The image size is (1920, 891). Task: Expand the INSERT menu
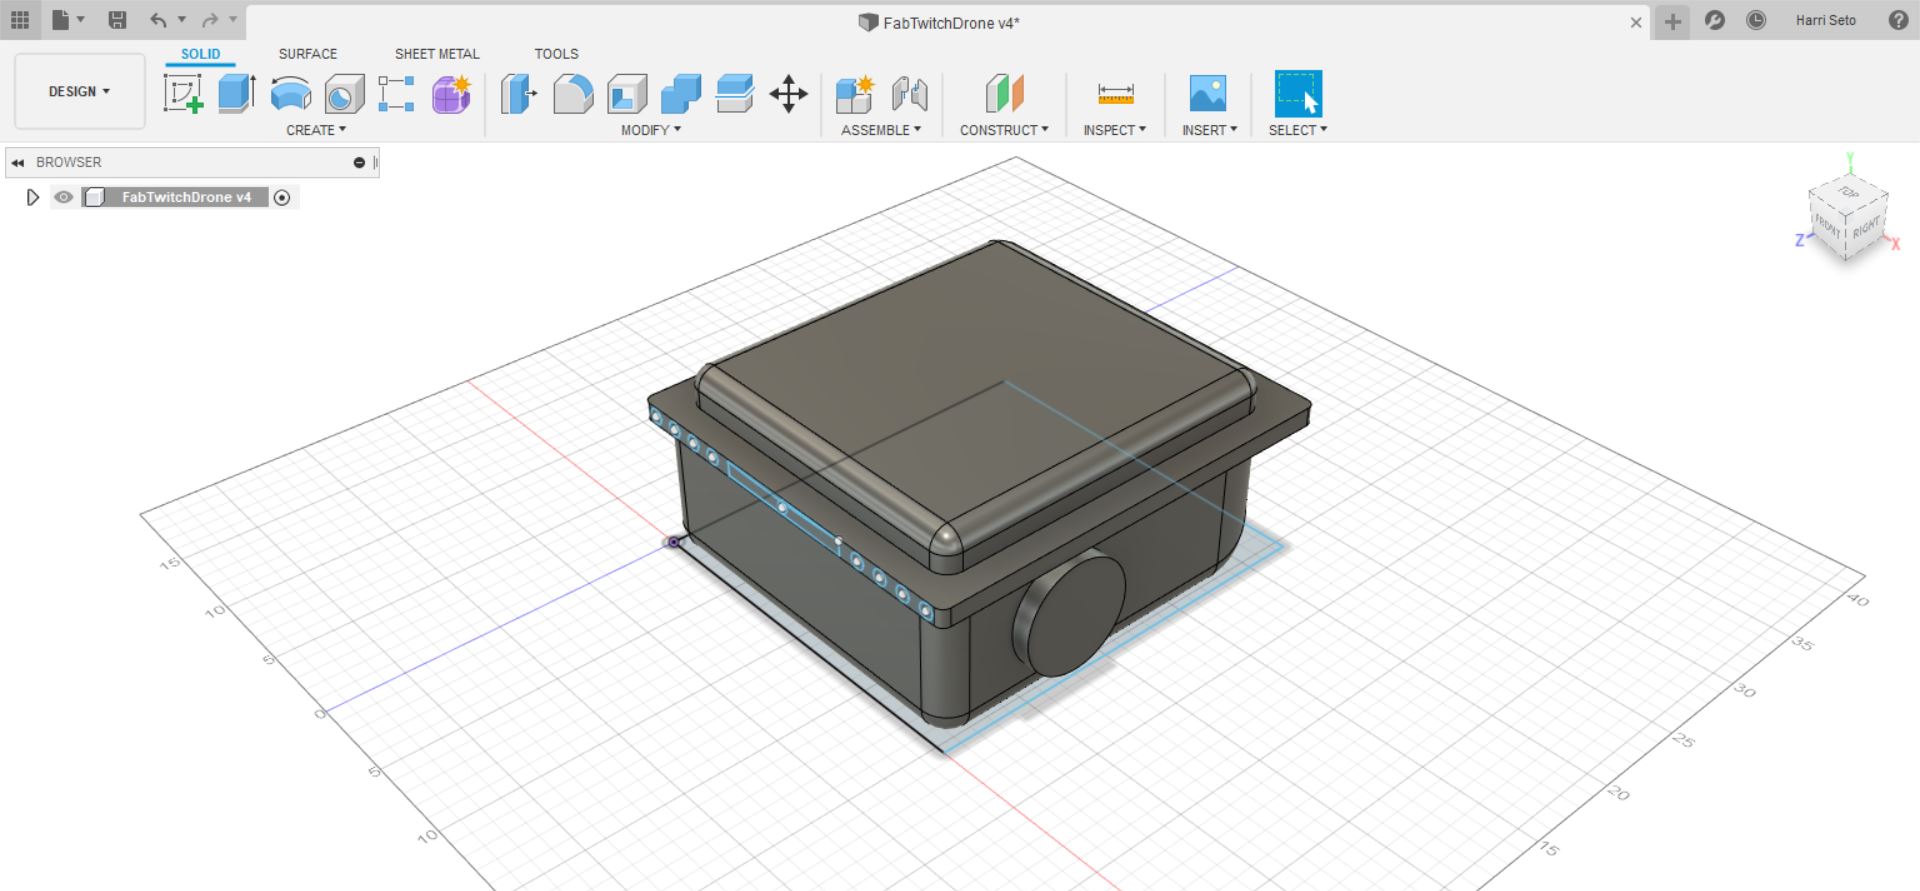[x=1210, y=130]
